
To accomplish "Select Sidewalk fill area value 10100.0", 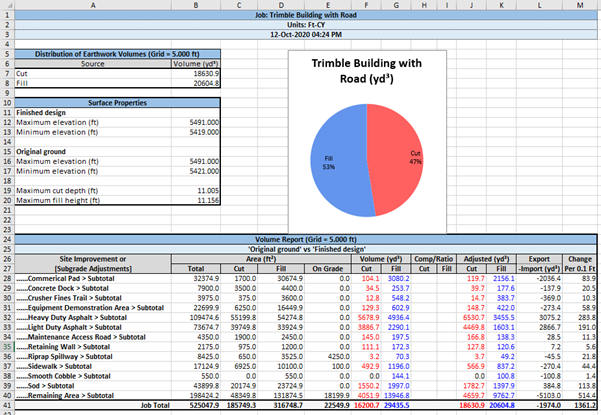I will 281,366.
